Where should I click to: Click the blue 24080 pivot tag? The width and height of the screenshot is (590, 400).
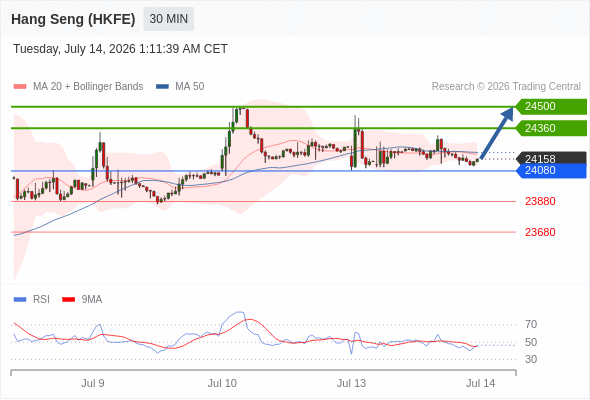(551, 170)
